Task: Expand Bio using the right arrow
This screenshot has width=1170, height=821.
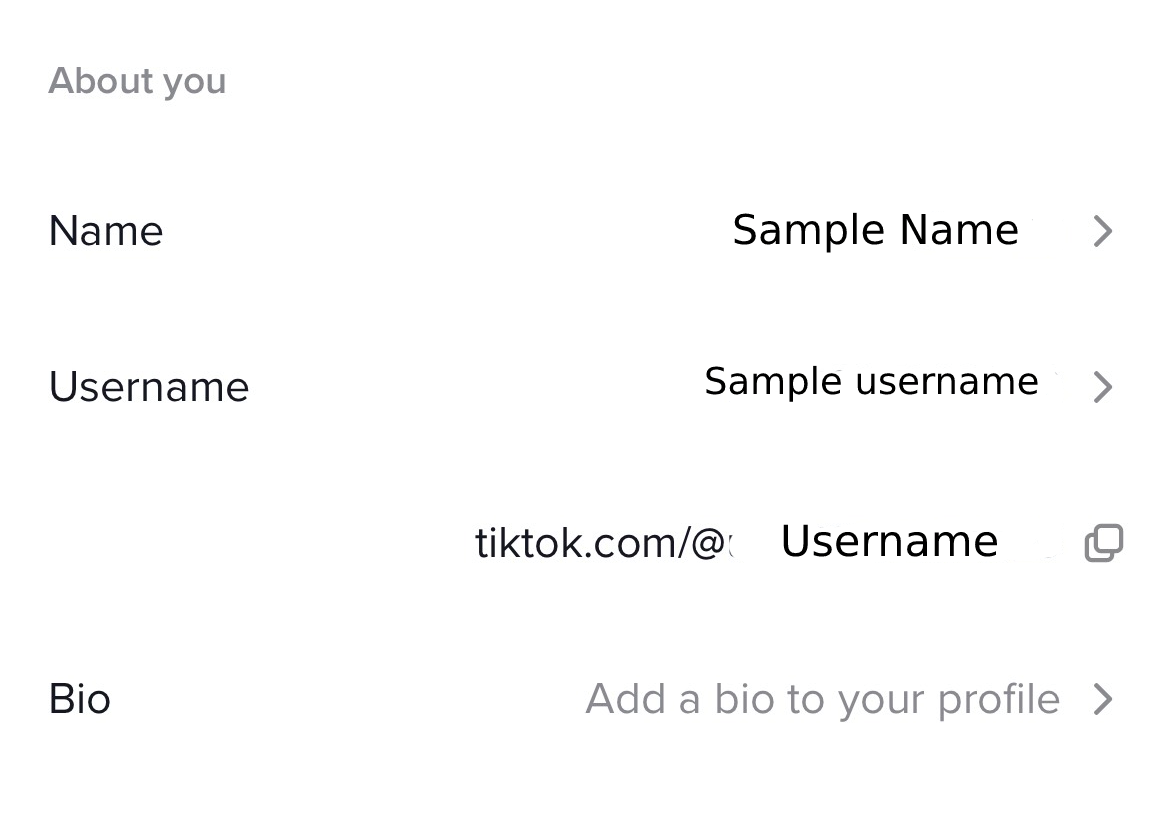Action: (x=1102, y=699)
